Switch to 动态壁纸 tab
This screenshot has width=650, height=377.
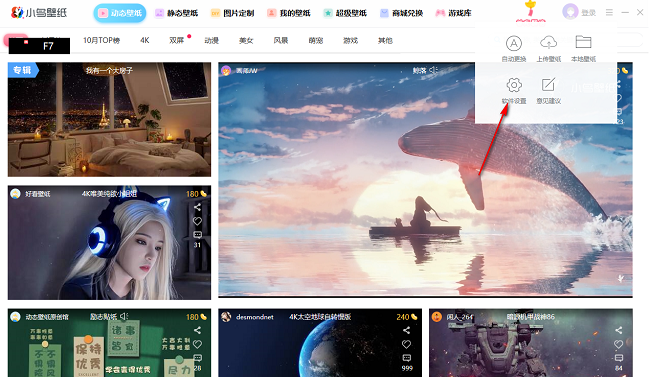pos(120,13)
